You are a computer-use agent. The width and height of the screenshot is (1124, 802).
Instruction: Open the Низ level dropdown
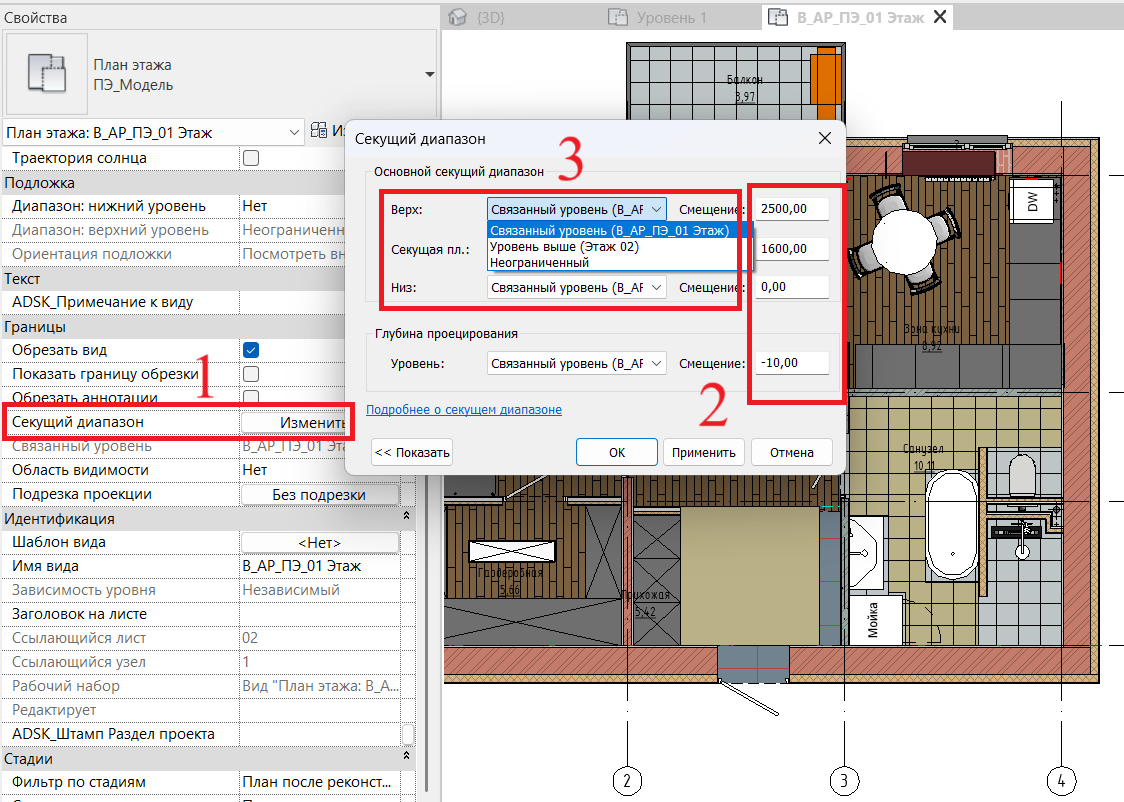point(577,287)
